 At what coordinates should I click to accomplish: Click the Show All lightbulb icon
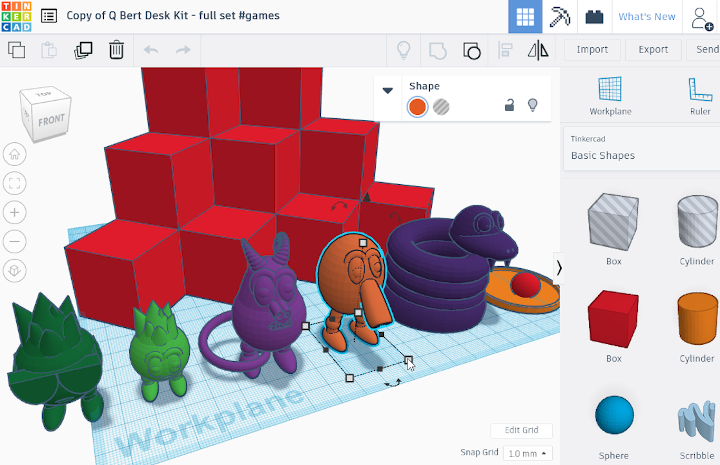tap(403, 50)
